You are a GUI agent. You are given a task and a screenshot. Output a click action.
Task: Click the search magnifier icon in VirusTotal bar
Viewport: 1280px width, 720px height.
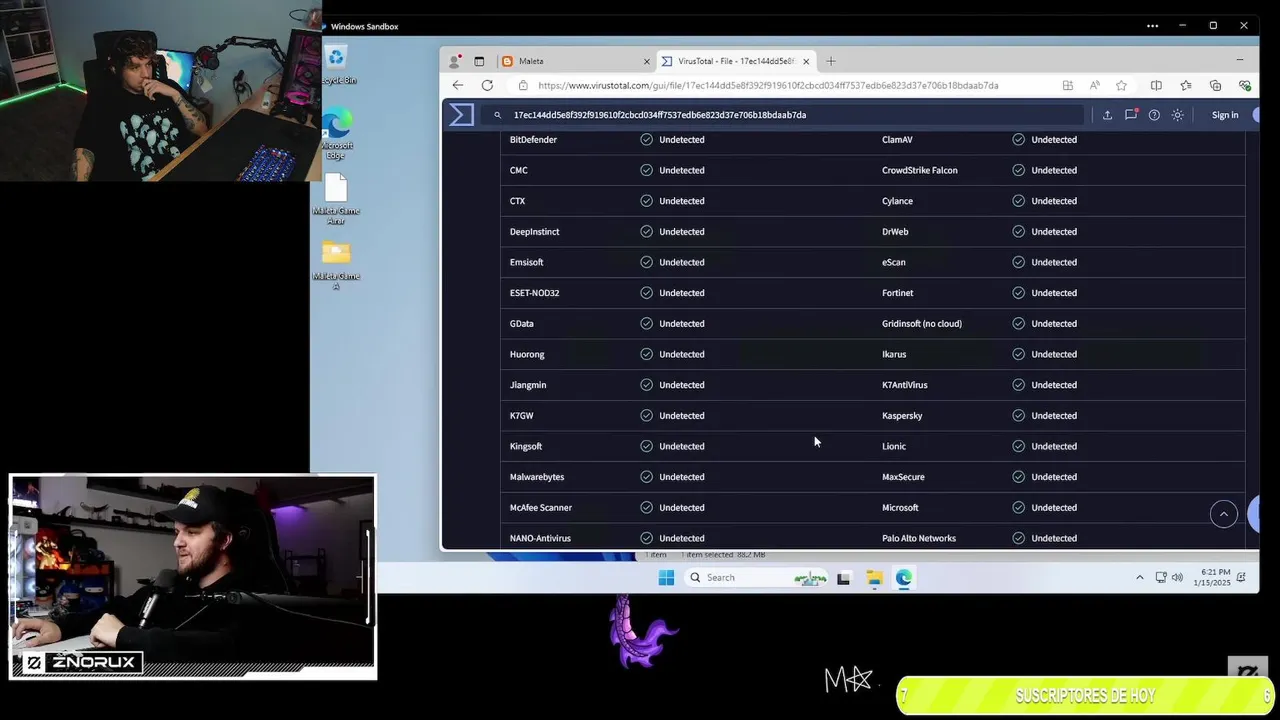click(x=497, y=115)
